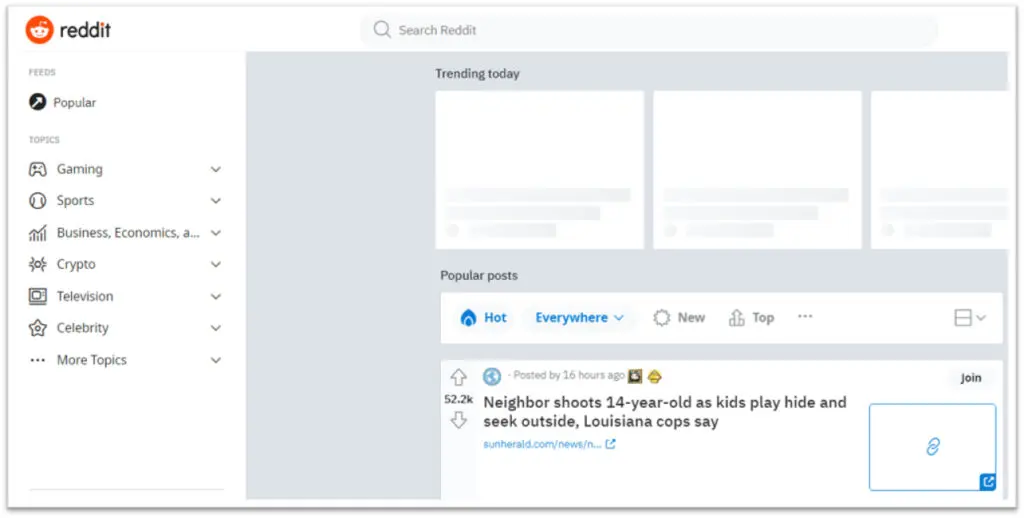Open the Celebrity topic

[82, 328]
